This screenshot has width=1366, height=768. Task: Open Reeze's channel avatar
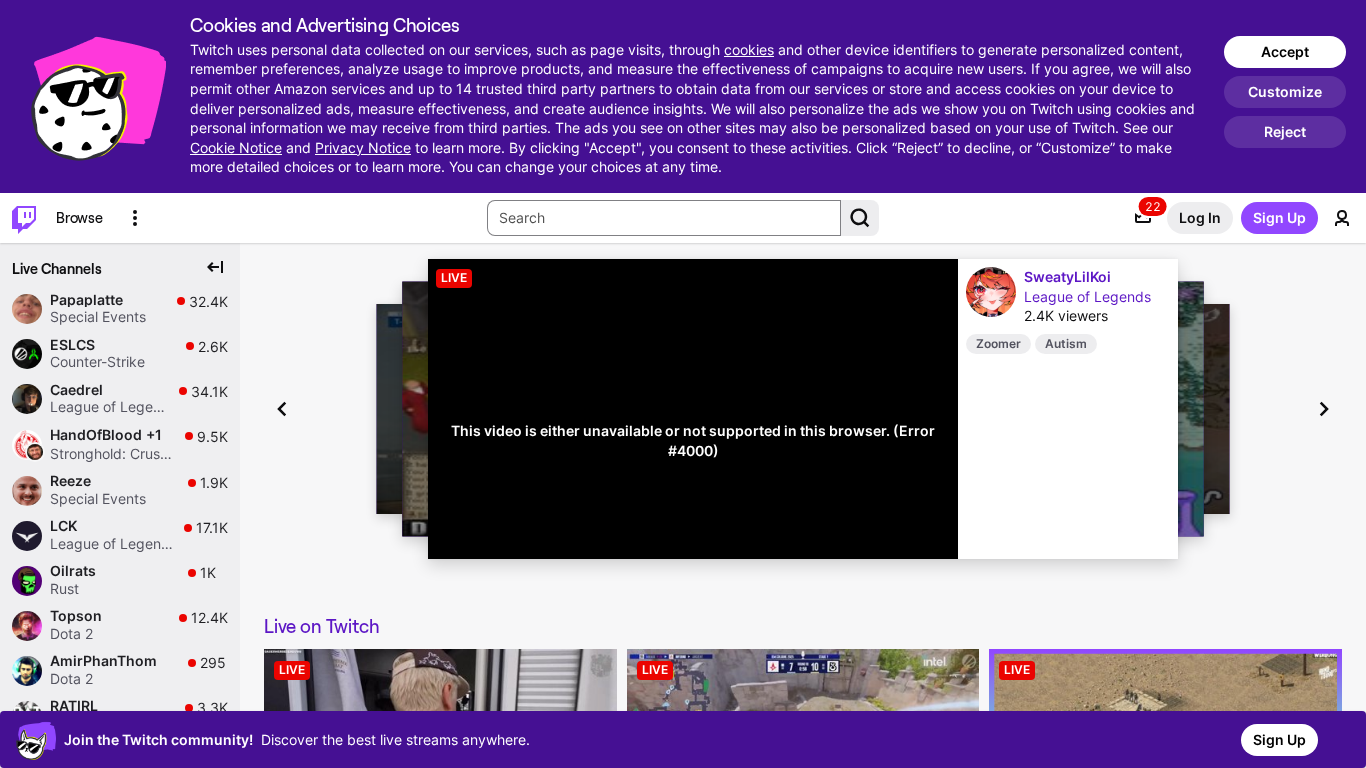[x=26, y=490]
